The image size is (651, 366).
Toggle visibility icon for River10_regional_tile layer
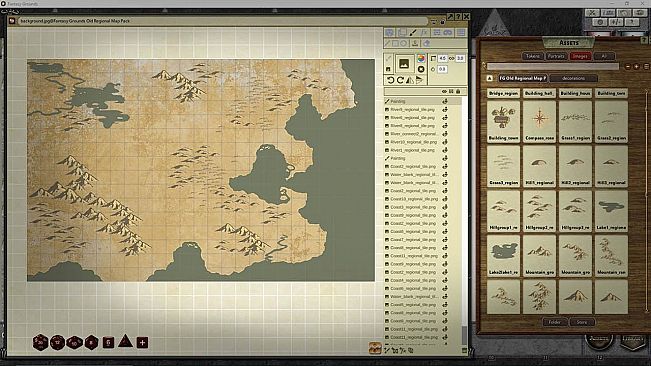pyautogui.click(x=445, y=142)
